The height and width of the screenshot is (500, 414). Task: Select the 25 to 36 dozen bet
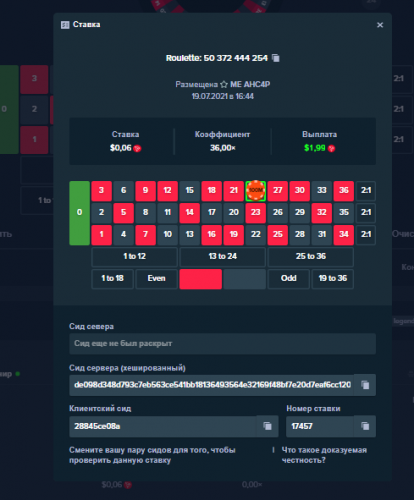tap(310, 257)
